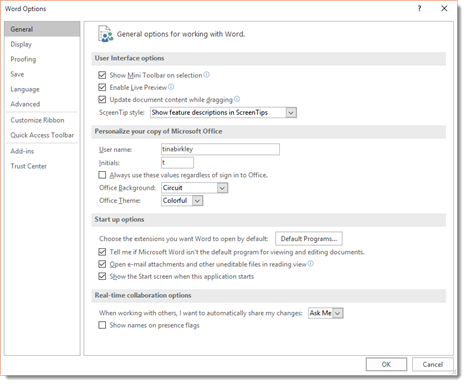466x384 pixels.
Task: Go to the Save category
Action: pos(42,74)
